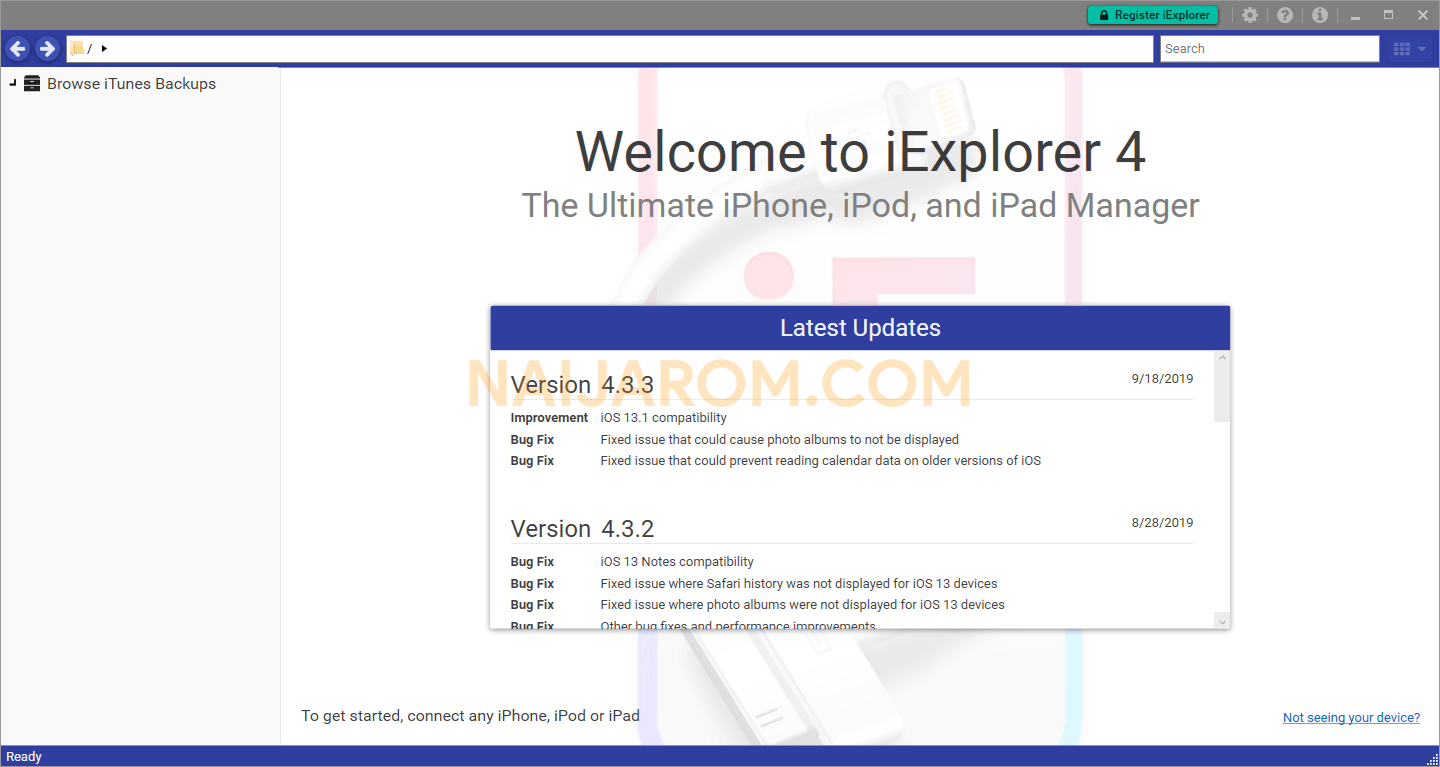Click Register iExplorer button
Screen dimensions: 1440x767
click(1153, 15)
